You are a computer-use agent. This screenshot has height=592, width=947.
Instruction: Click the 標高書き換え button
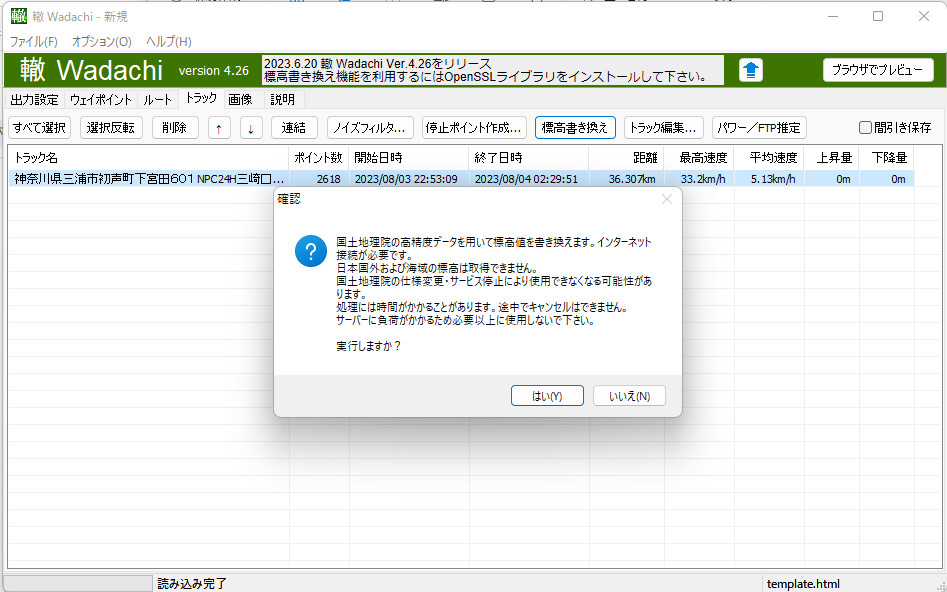tap(575, 127)
